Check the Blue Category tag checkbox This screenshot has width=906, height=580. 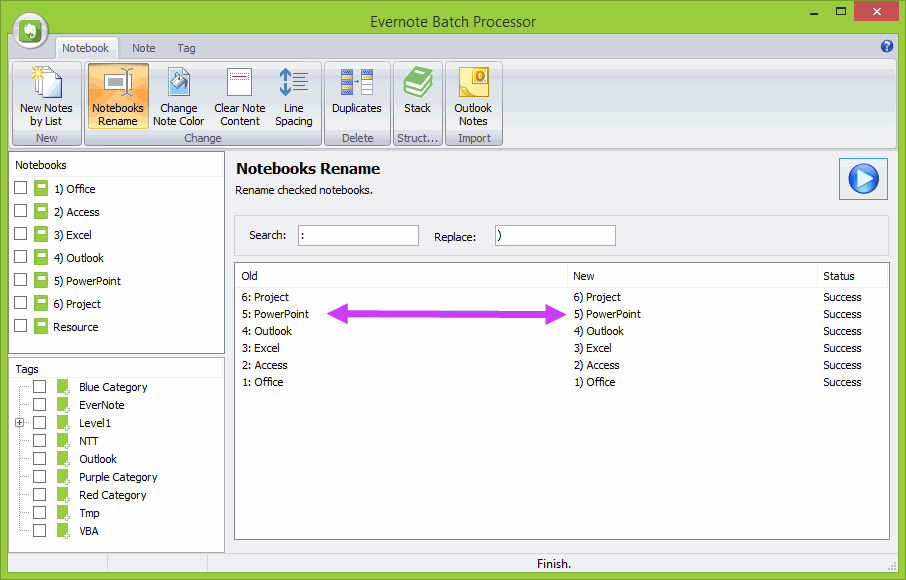point(39,386)
